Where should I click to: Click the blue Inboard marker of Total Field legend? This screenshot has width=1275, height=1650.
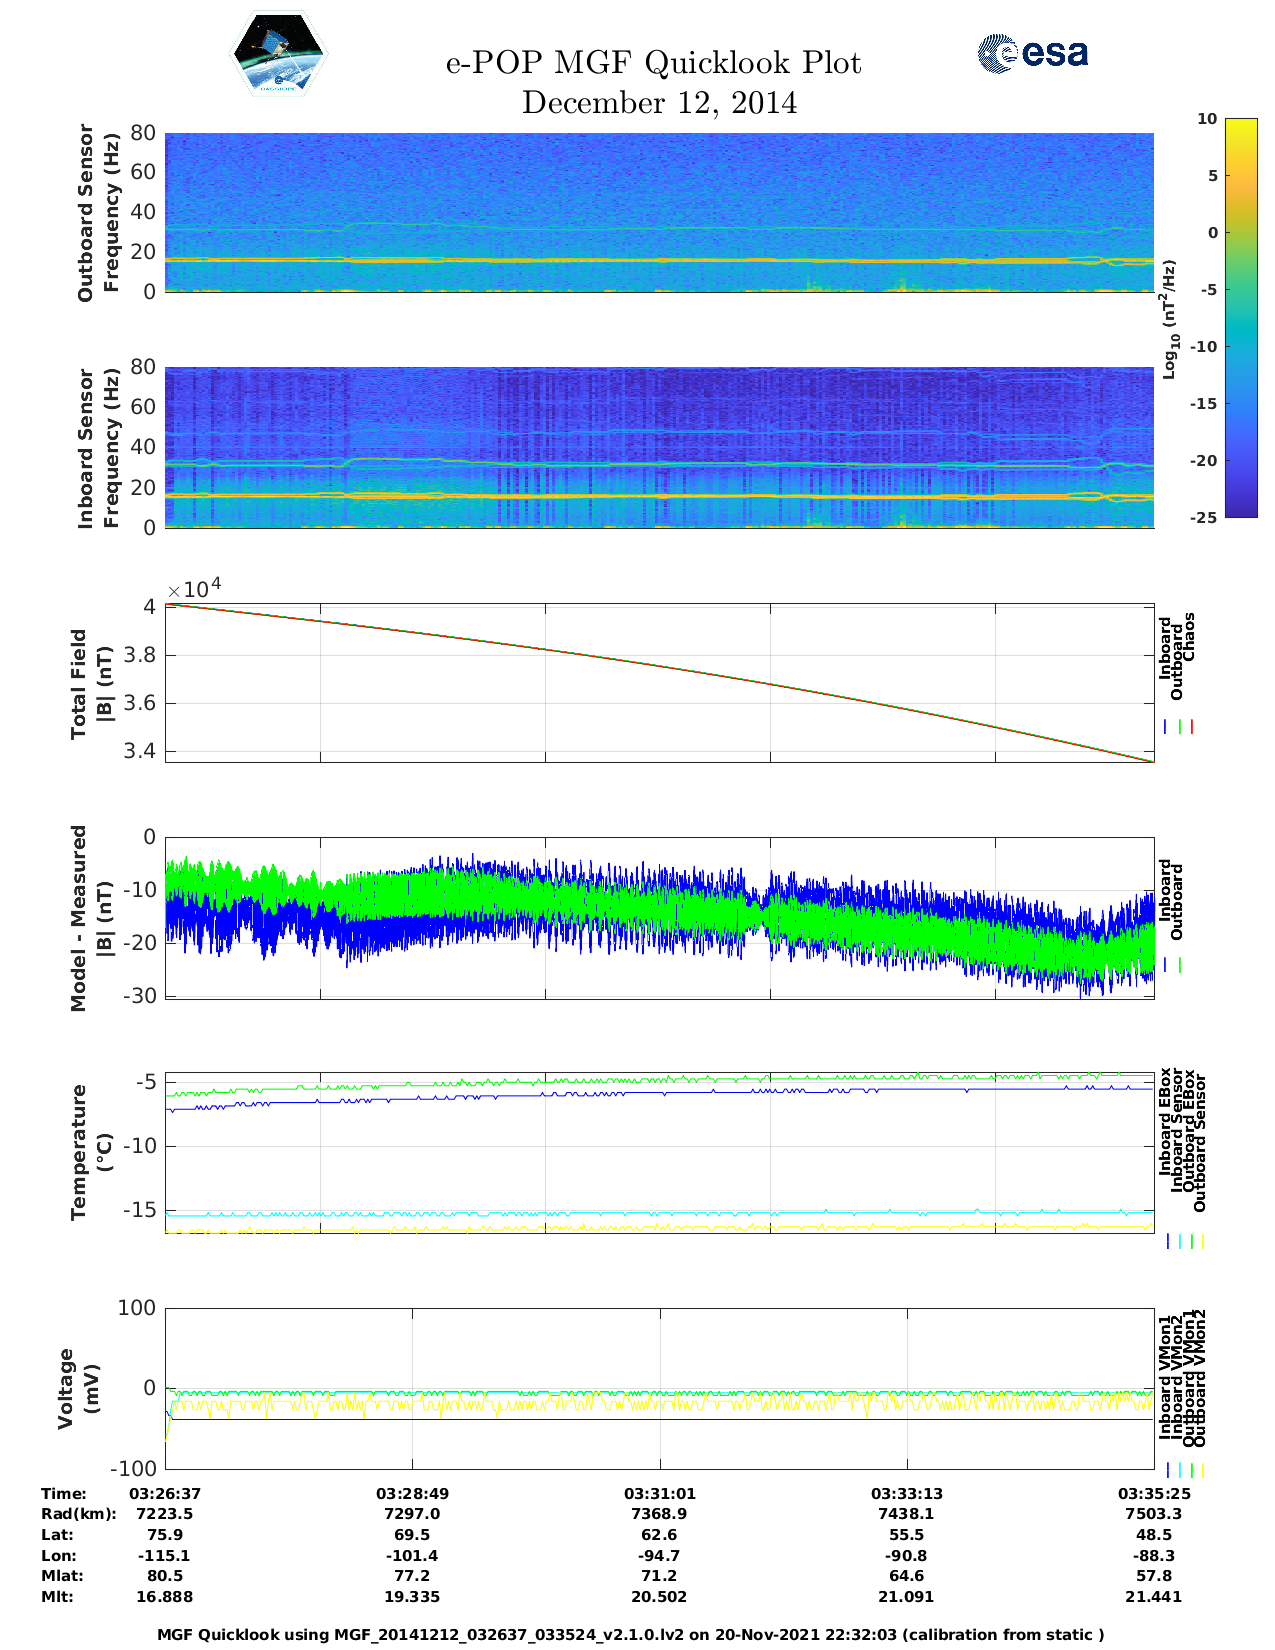point(1166,727)
